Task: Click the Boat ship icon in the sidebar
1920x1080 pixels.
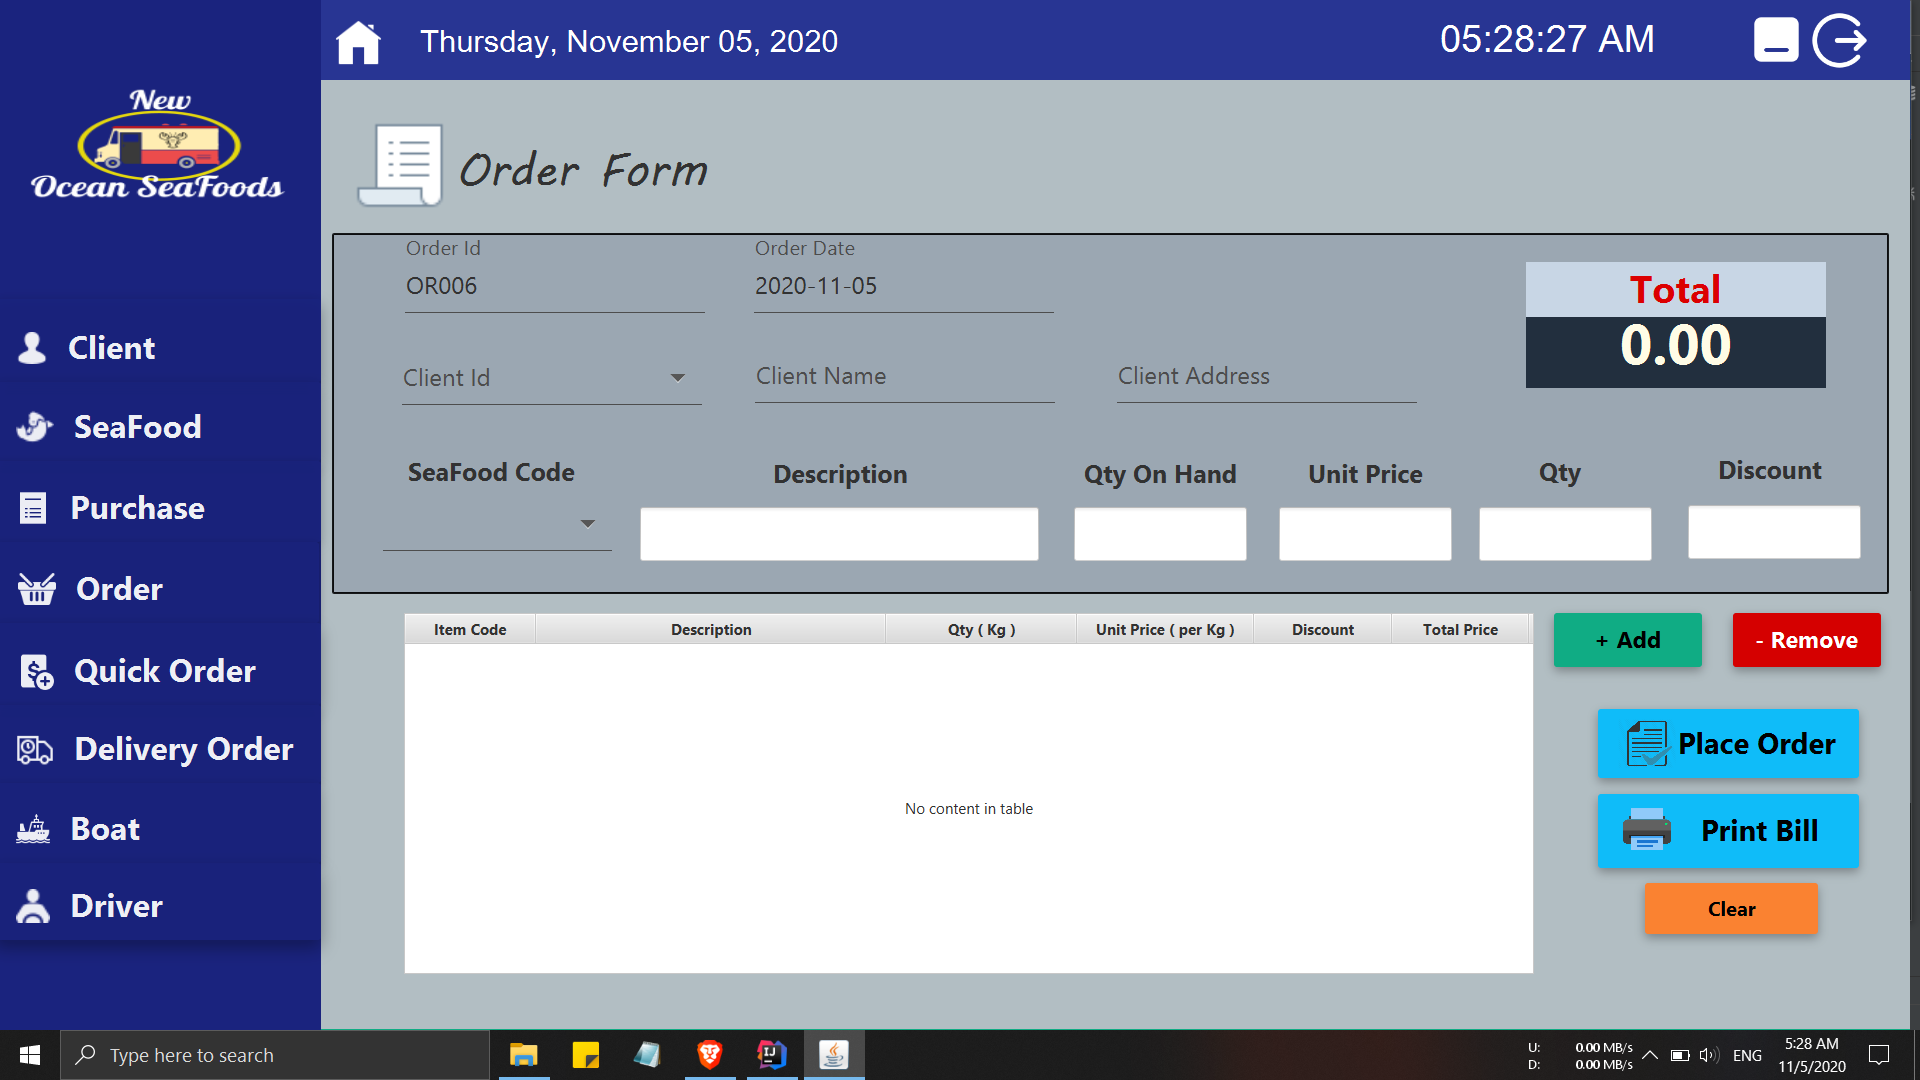Action: (x=33, y=828)
